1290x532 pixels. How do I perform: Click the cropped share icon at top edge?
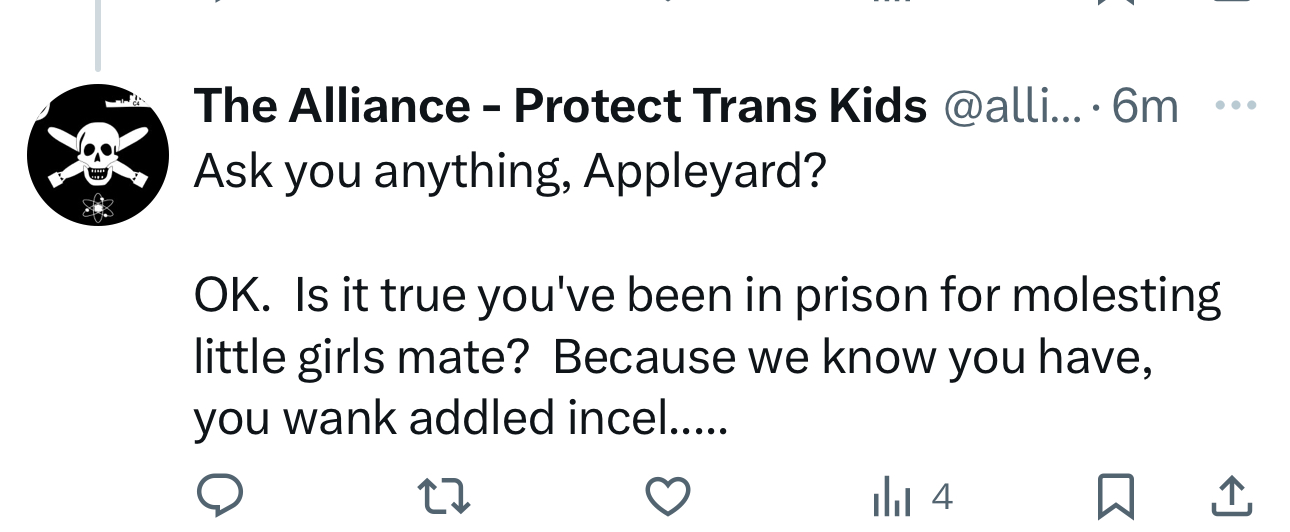click(1232, 3)
